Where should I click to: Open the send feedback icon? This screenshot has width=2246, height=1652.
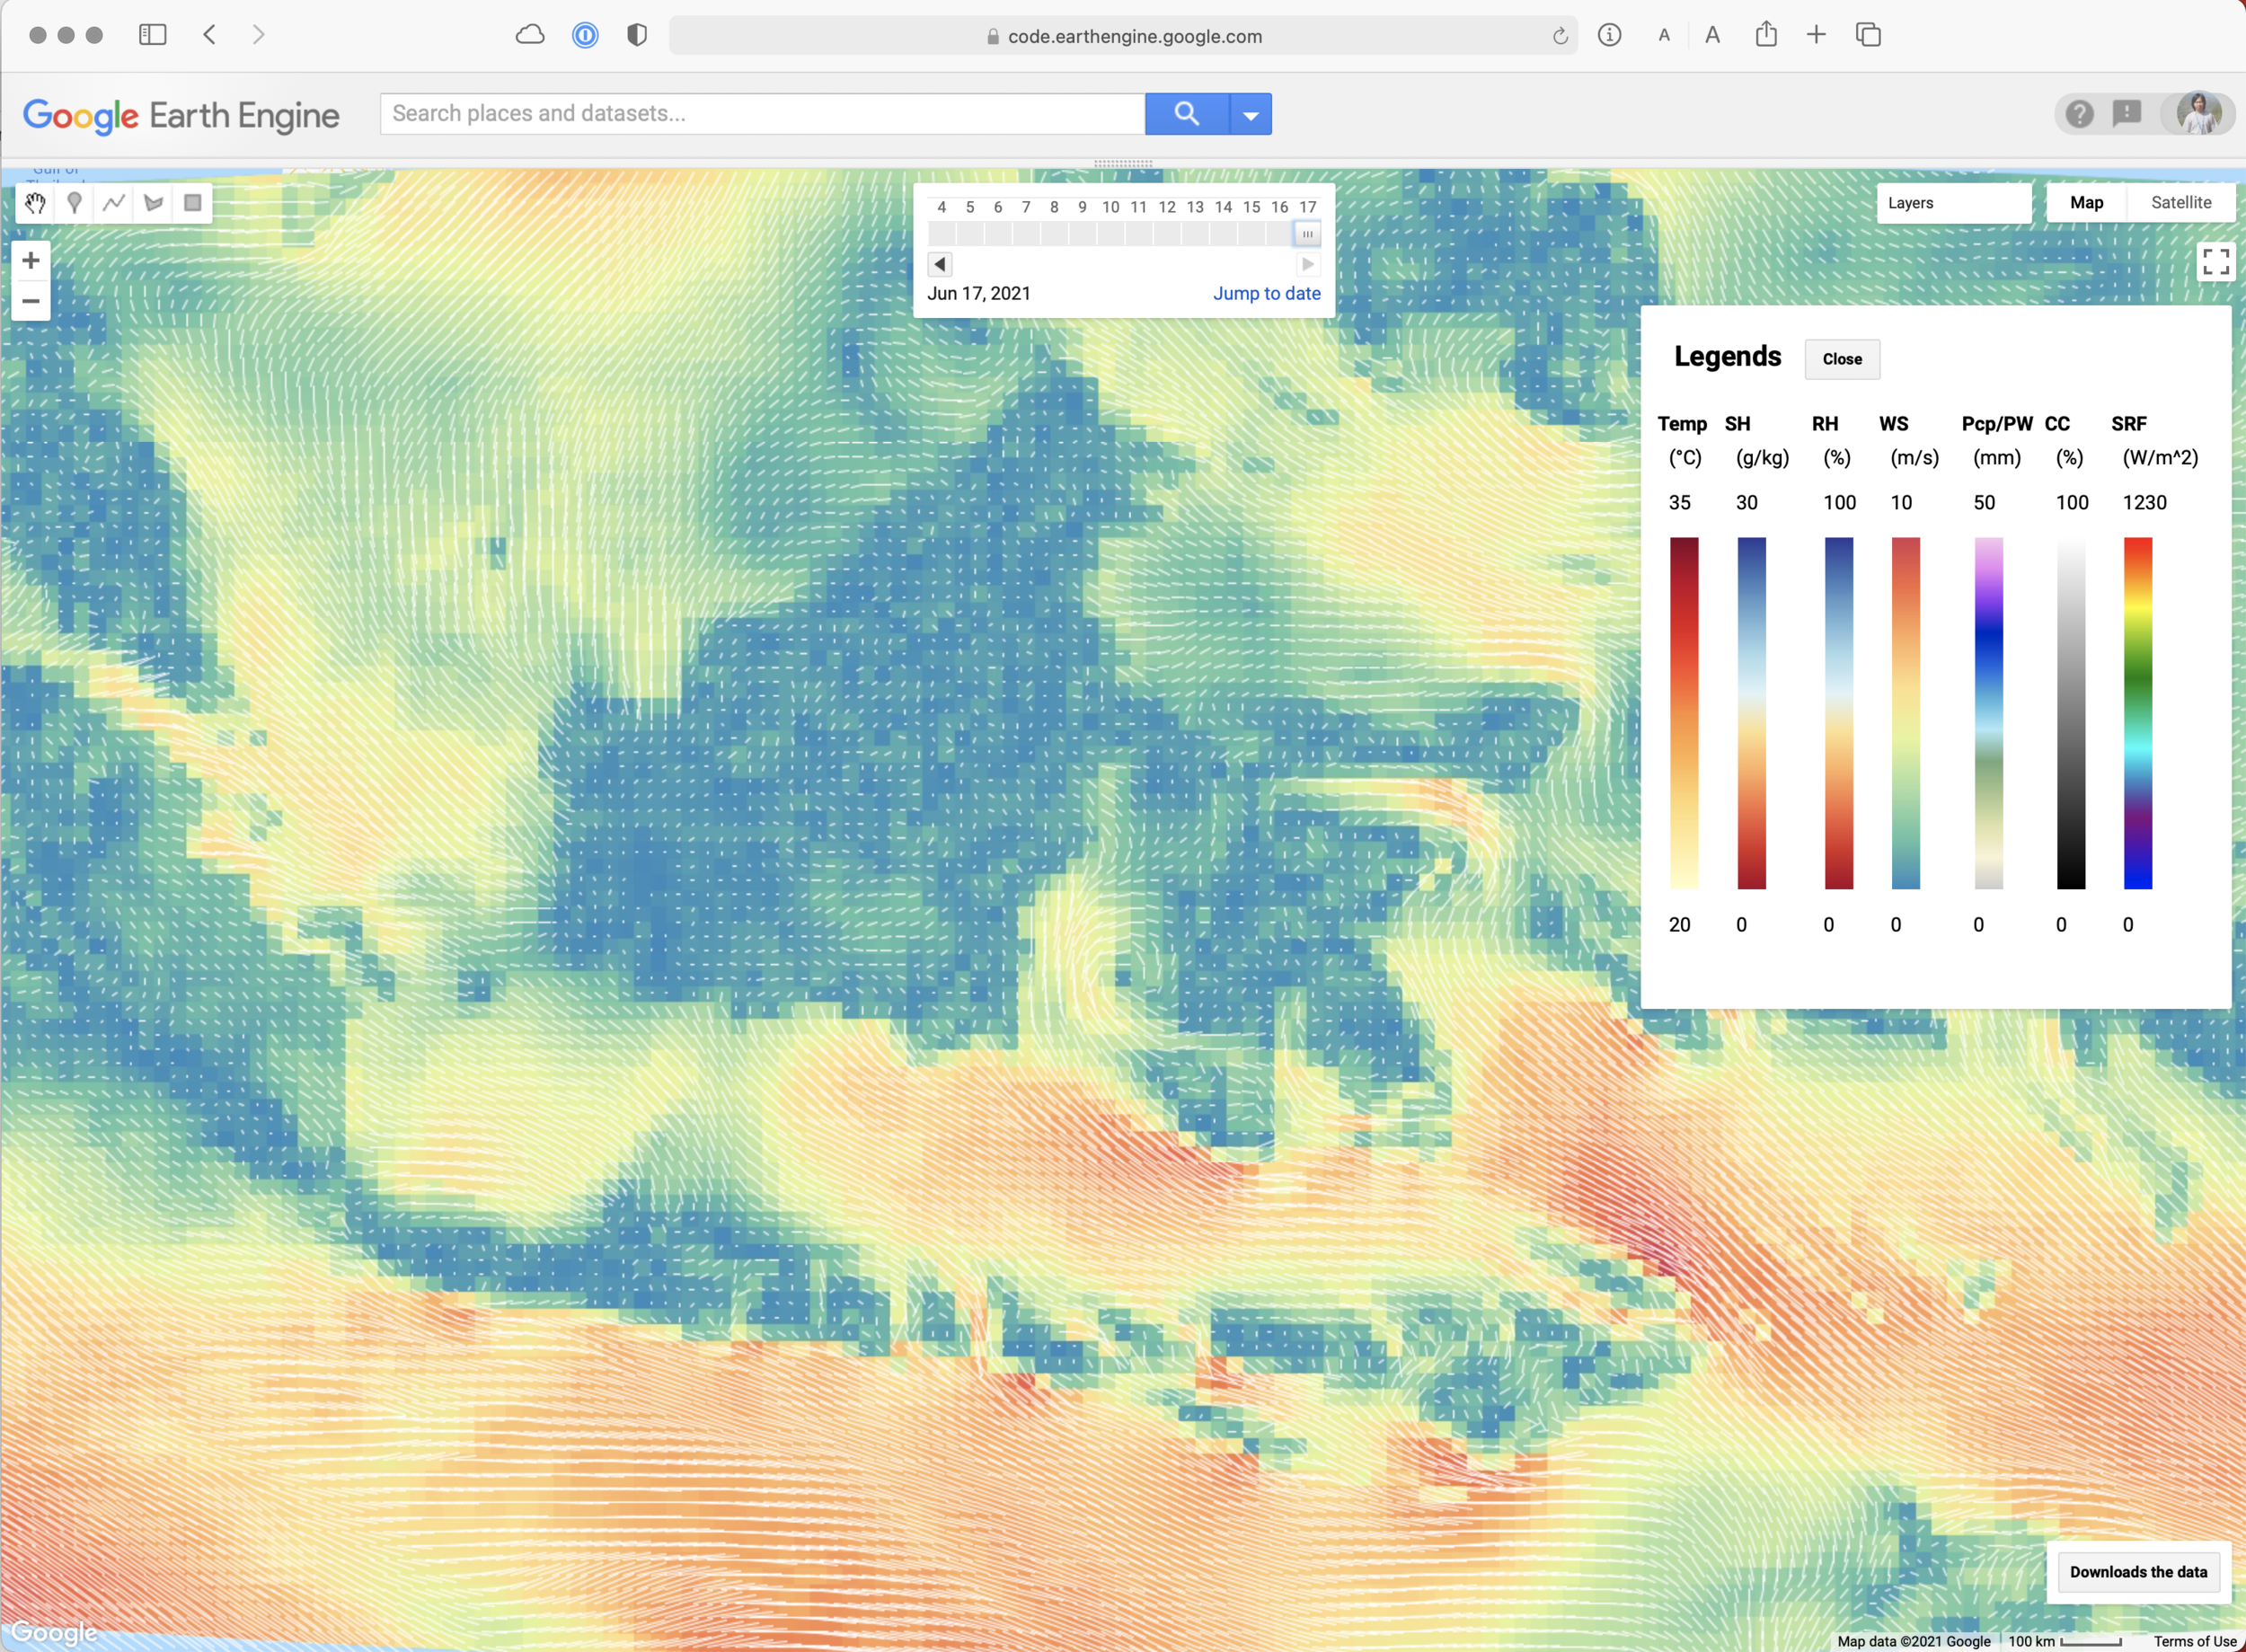(2127, 114)
